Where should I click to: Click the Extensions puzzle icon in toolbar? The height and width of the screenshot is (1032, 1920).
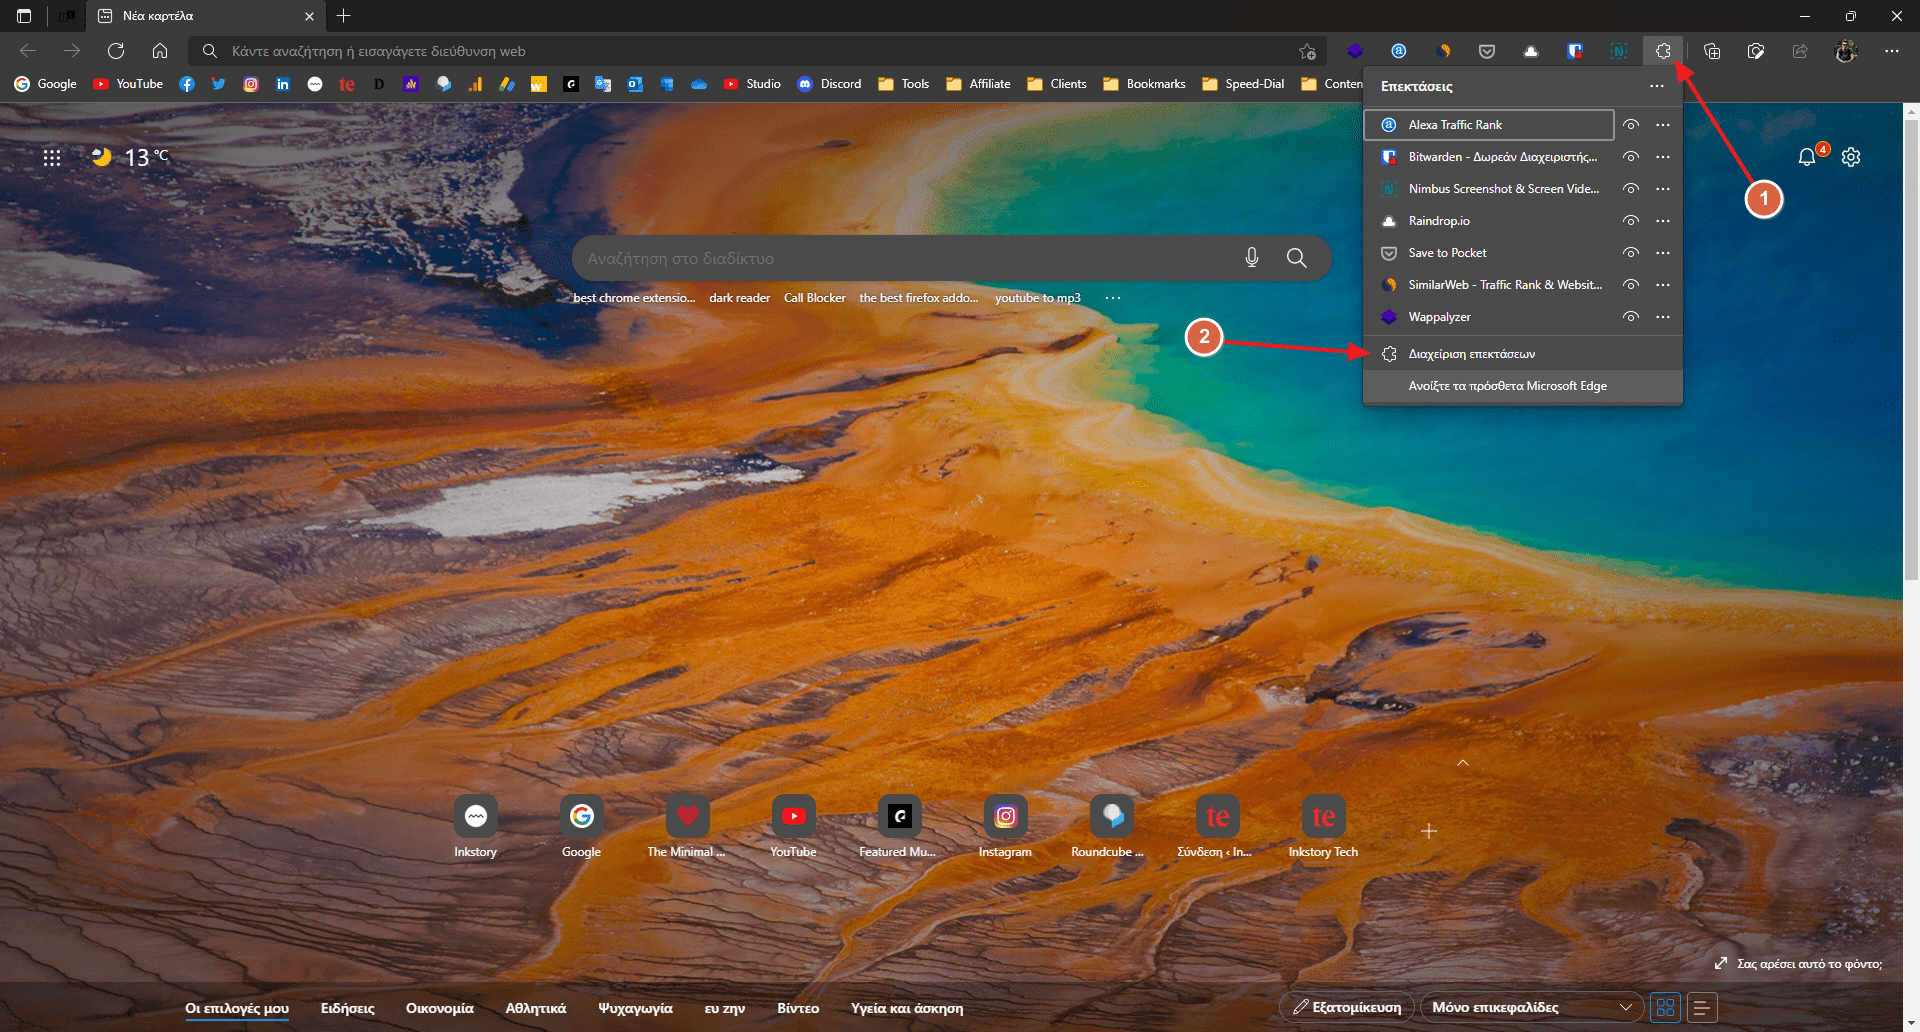(x=1663, y=51)
